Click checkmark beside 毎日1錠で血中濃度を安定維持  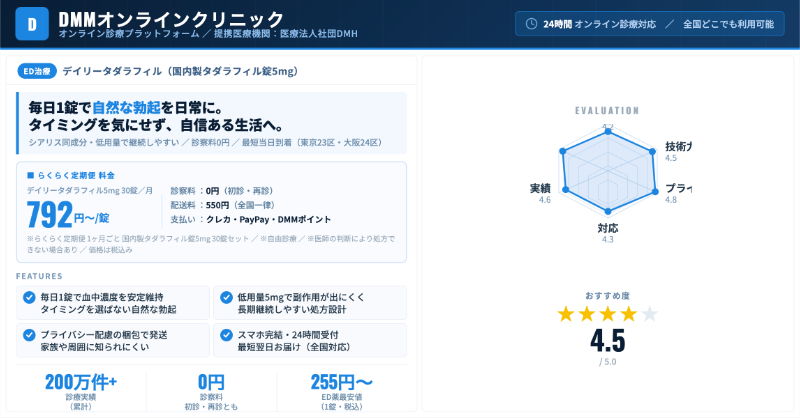[28, 297]
